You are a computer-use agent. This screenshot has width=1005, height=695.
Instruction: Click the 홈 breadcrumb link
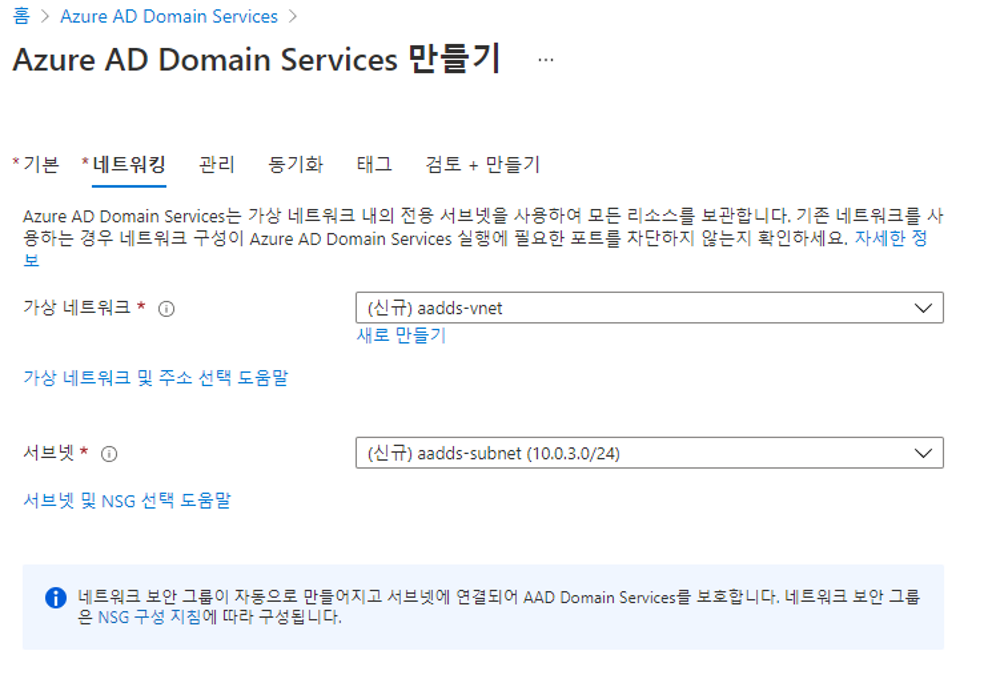(21, 16)
